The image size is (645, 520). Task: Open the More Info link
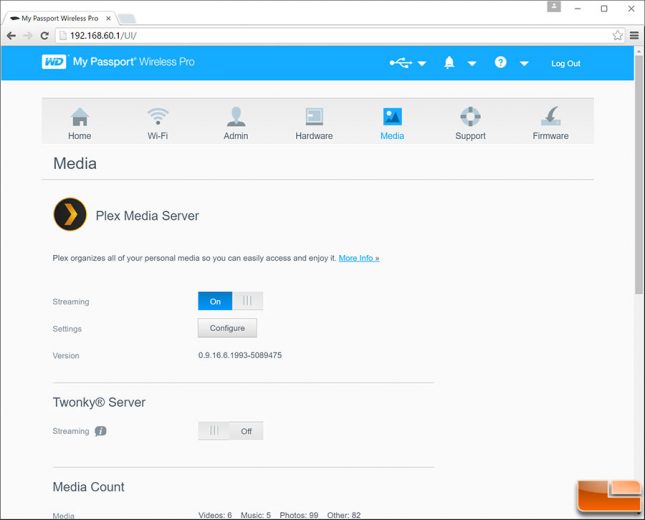click(359, 258)
